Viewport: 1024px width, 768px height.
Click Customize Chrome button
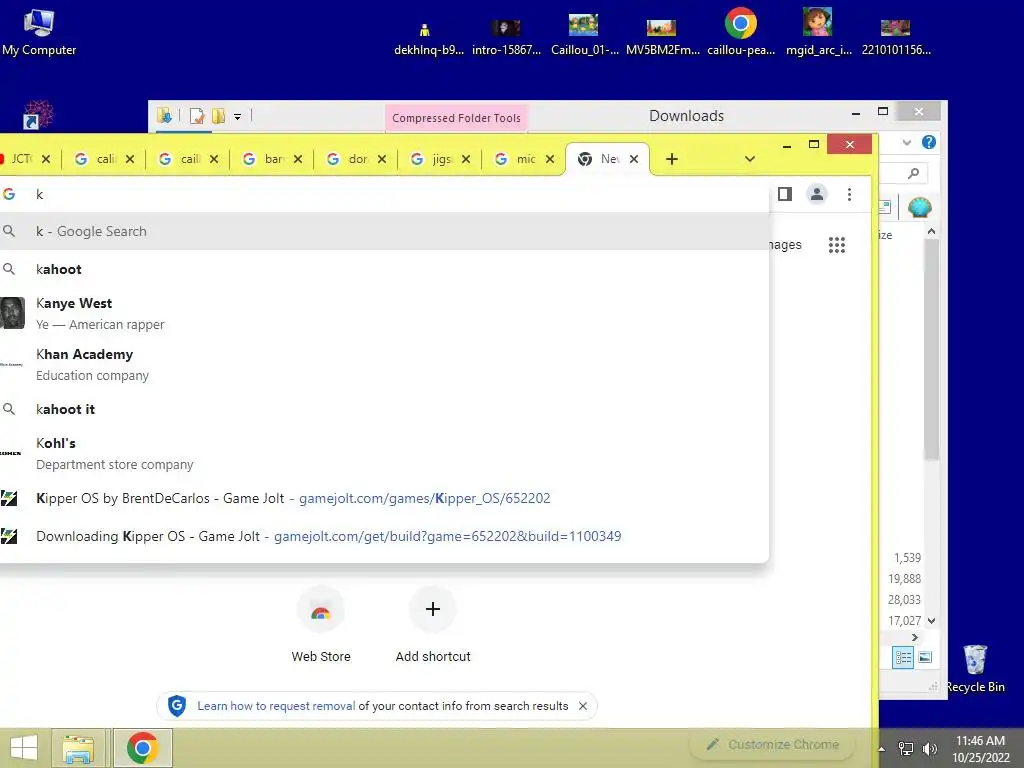[x=773, y=744]
